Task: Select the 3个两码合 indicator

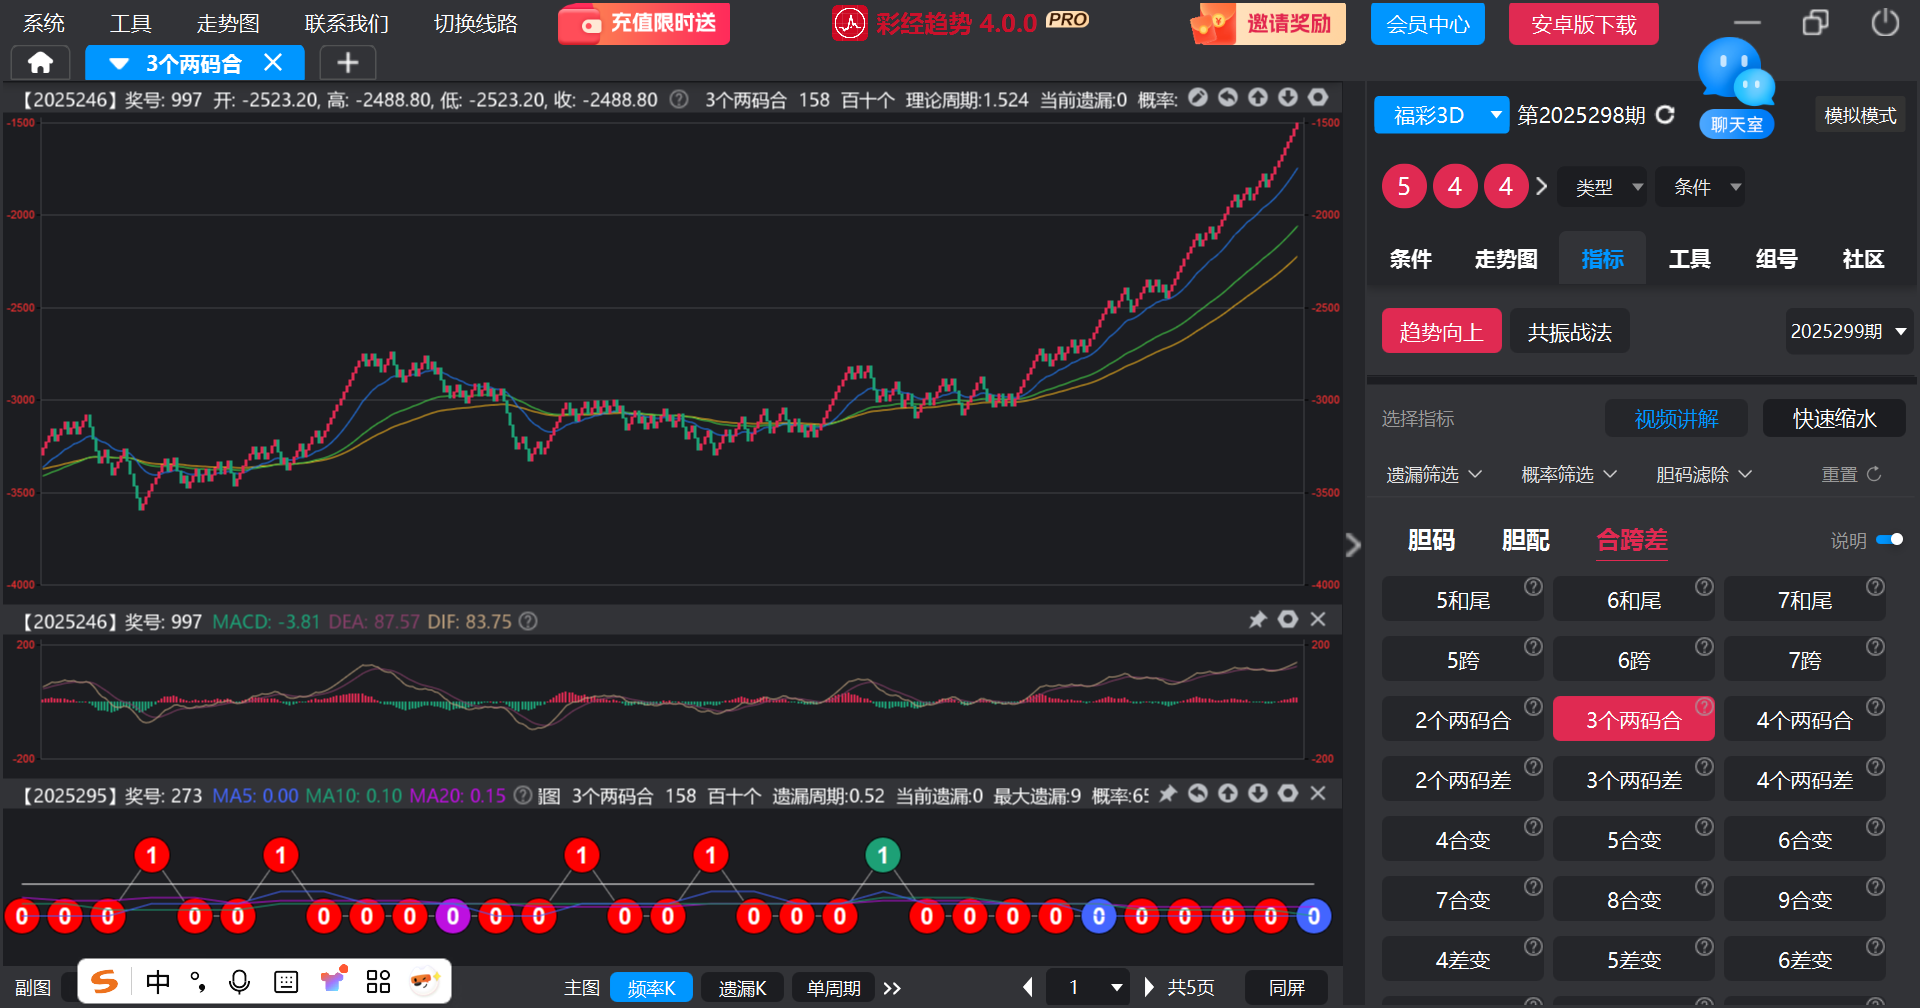Action: (x=1633, y=720)
